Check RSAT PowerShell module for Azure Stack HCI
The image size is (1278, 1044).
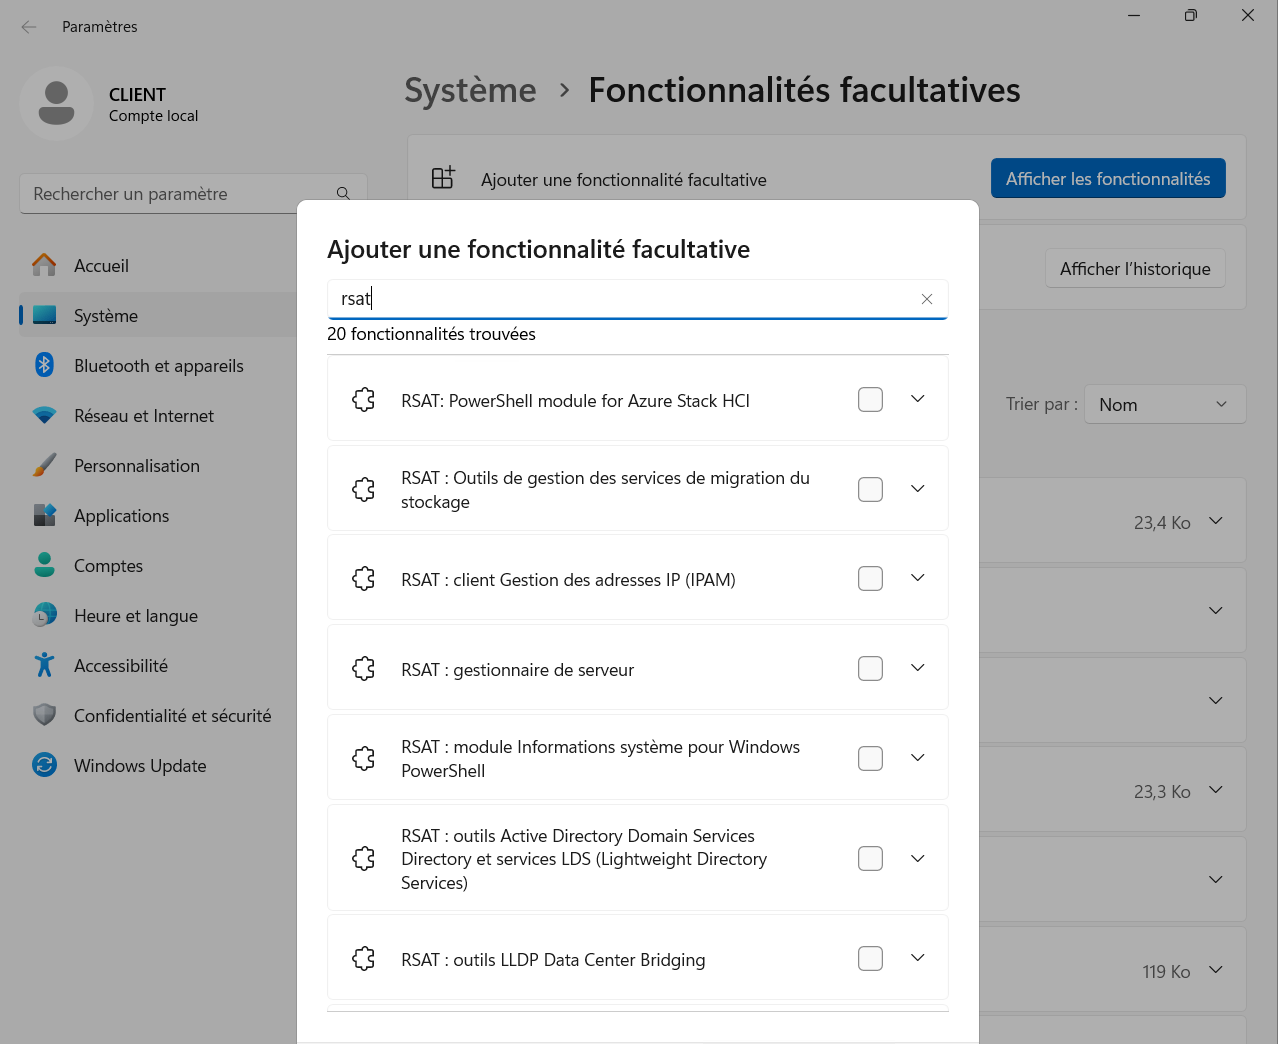pos(870,400)
